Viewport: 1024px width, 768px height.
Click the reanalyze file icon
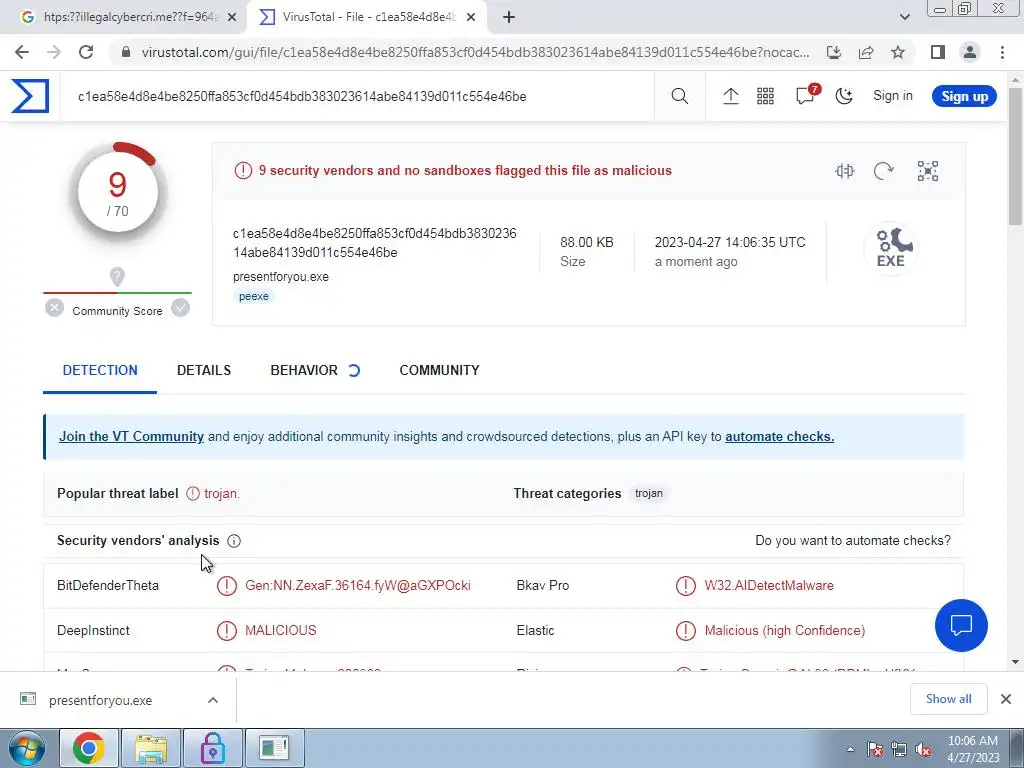tap(884, 171)
